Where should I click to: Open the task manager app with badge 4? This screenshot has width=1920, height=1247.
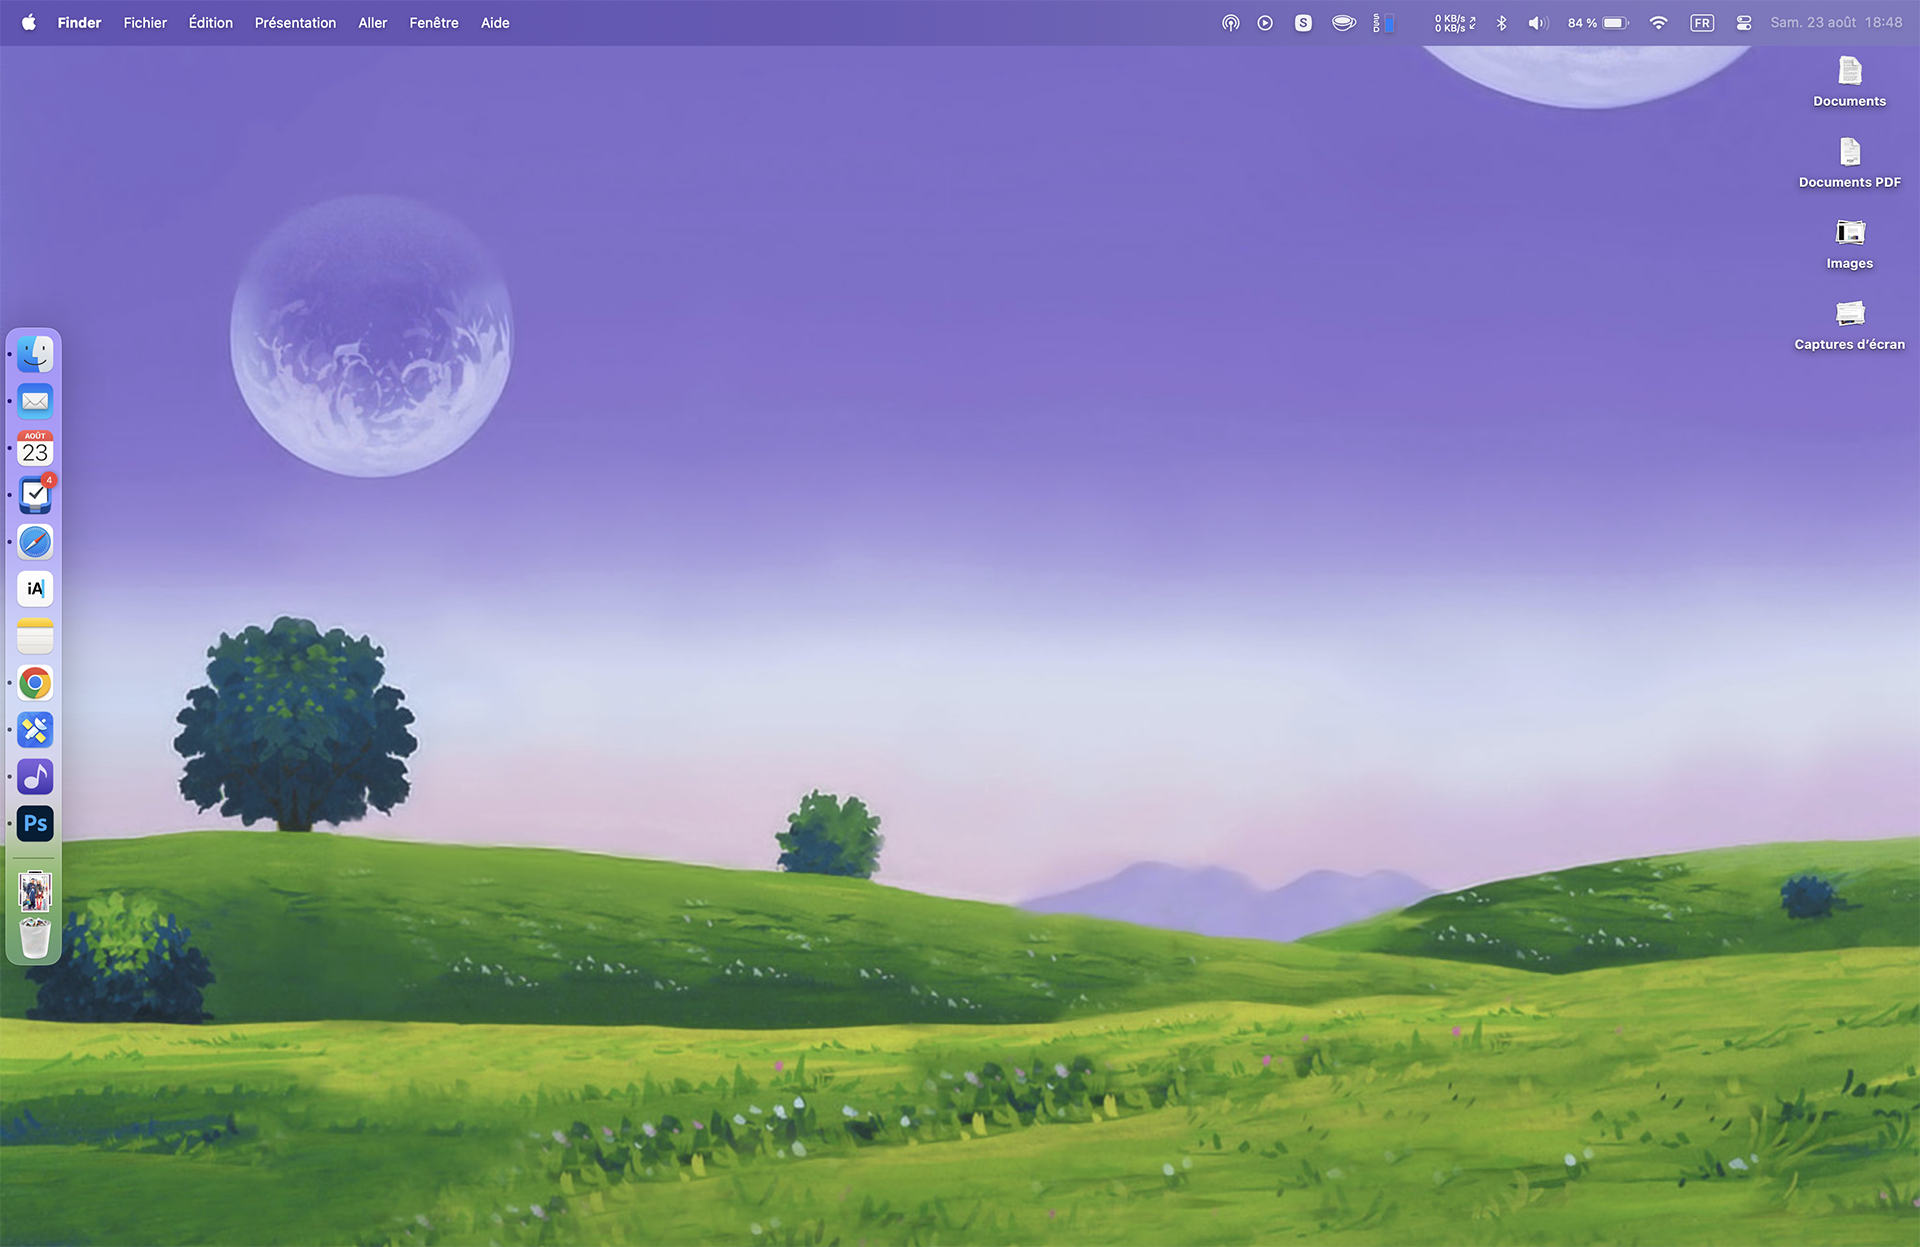click(35, 495)
